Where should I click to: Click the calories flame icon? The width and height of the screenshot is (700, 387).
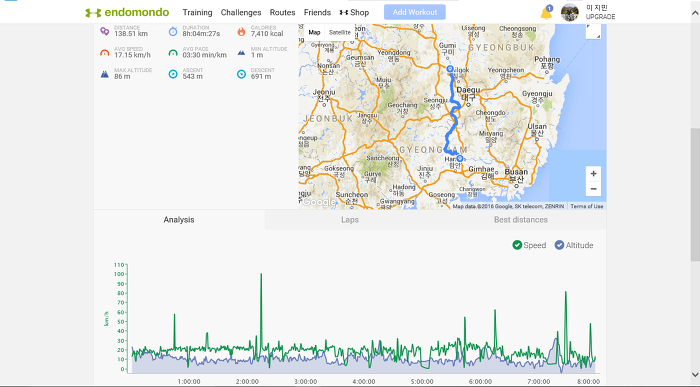(241, 31)
